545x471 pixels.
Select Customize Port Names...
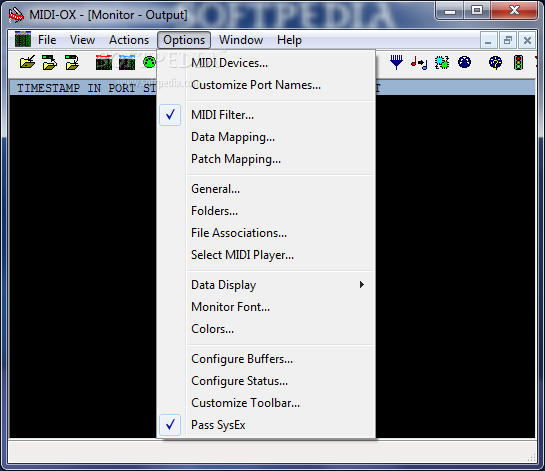coord(266,85)
